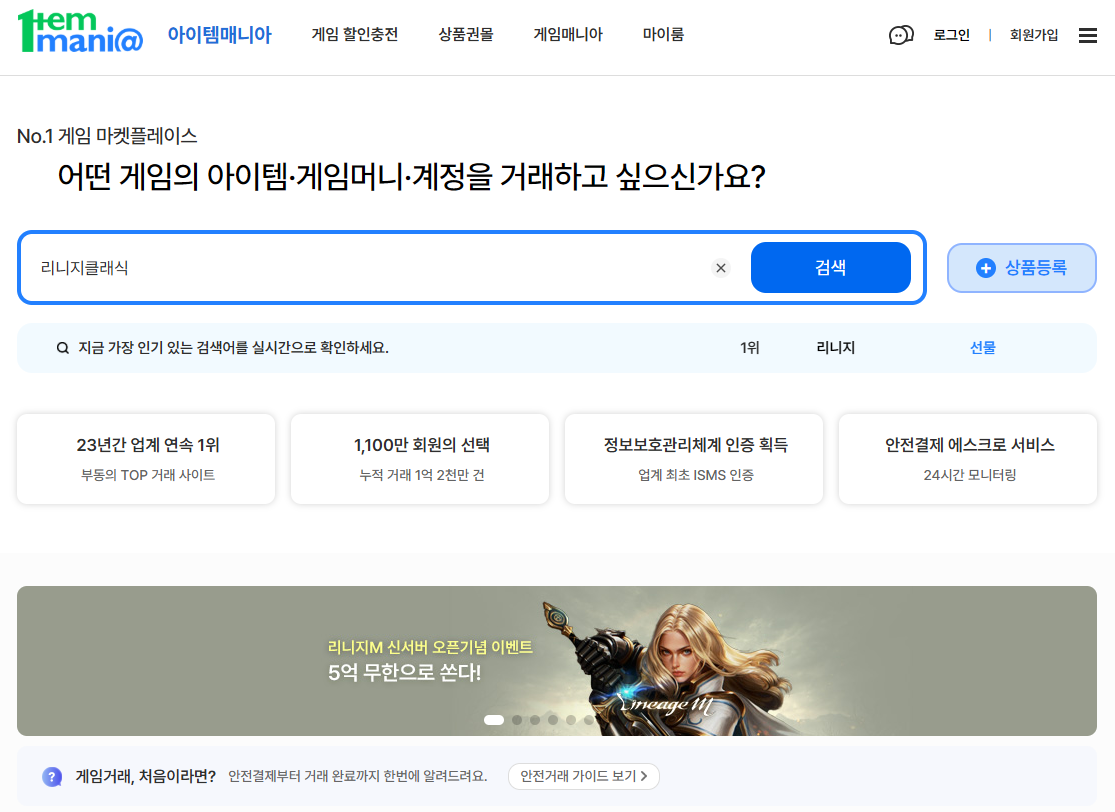Click the 게임거래, 처음이라면? text
This screenshot has height=812, width=1115.
point(146,776)
